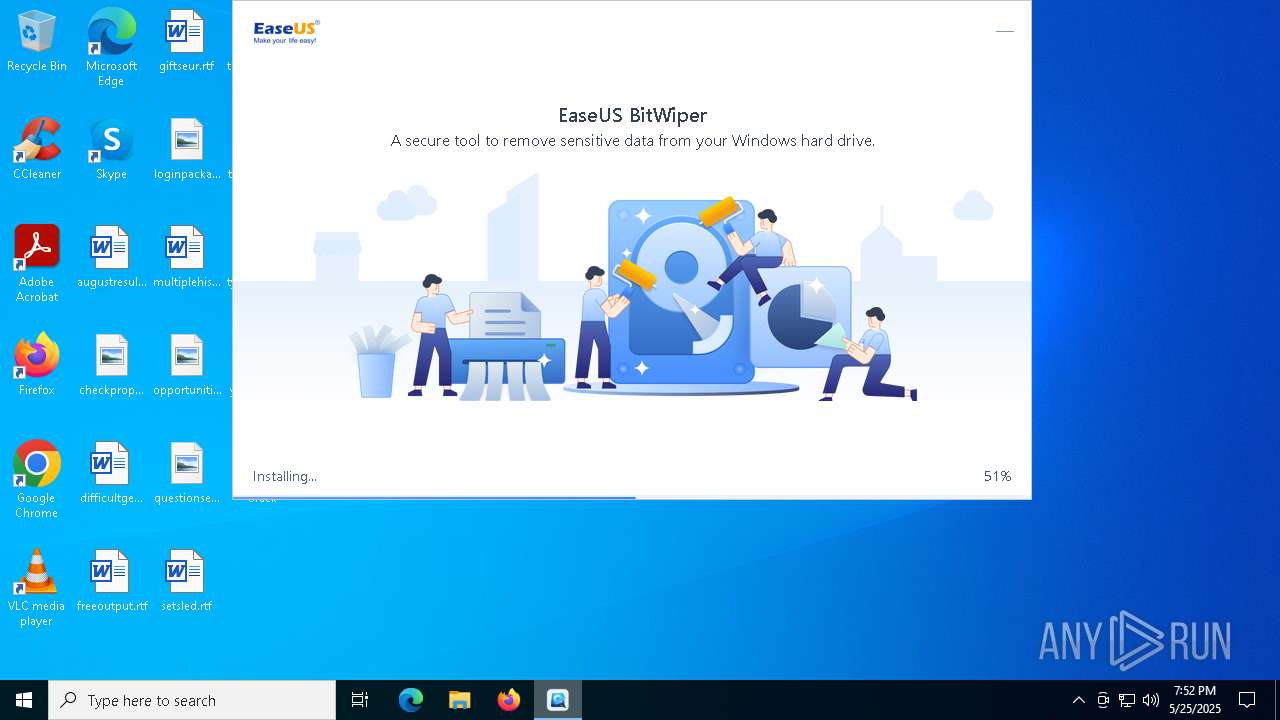This screenshot has height=720, width=1280.
Task: Minimize the EaseUS BitWiper installer window
Action: 1005,31
